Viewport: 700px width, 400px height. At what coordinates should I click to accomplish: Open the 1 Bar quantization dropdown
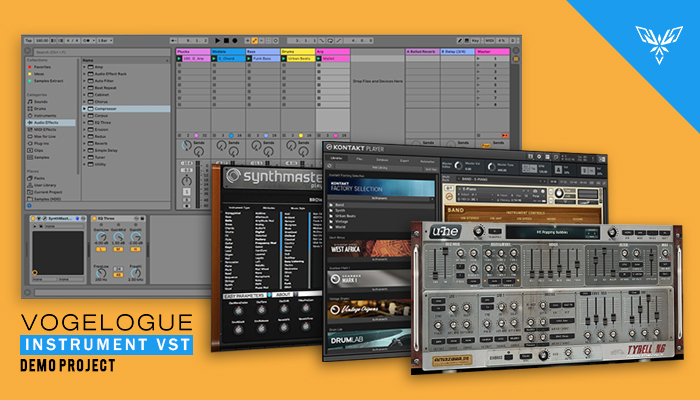[105, 41]
